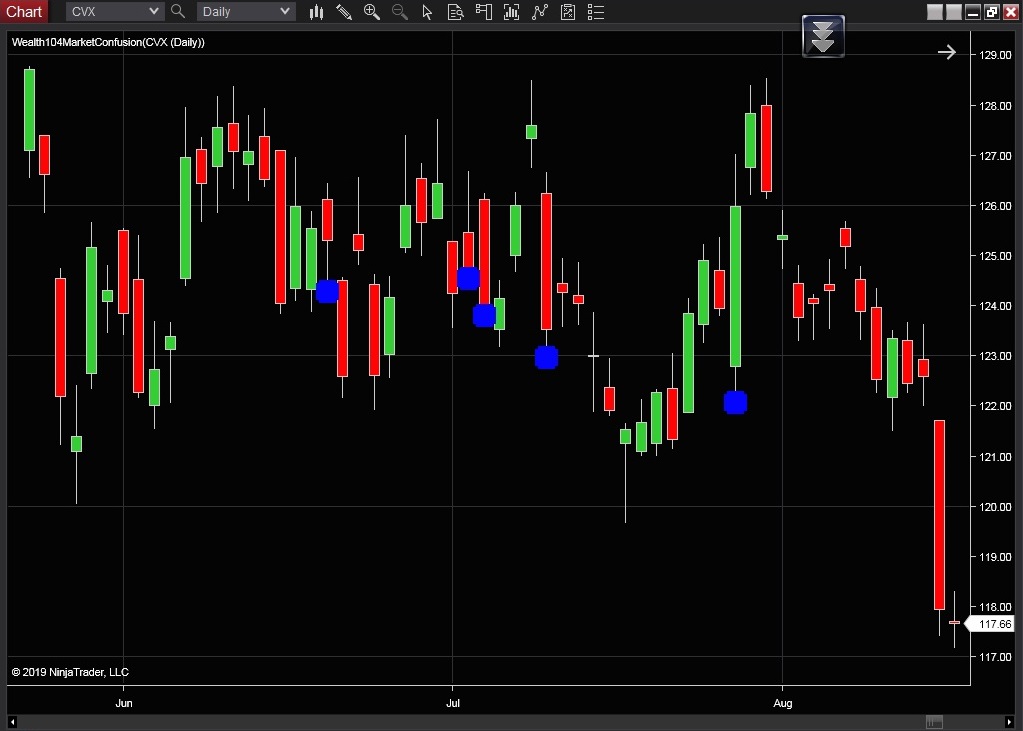Click the right arrow scroll-to-latest button
The height and width of the screenshot is (731, 1023).
point(946,52)
